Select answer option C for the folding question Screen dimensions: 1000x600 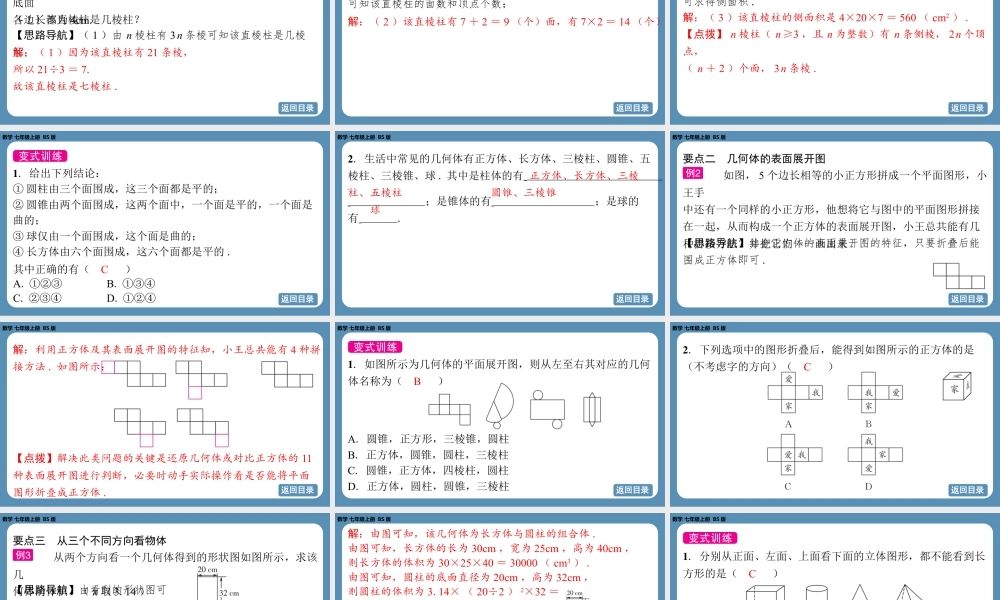(x=807, y=368)
